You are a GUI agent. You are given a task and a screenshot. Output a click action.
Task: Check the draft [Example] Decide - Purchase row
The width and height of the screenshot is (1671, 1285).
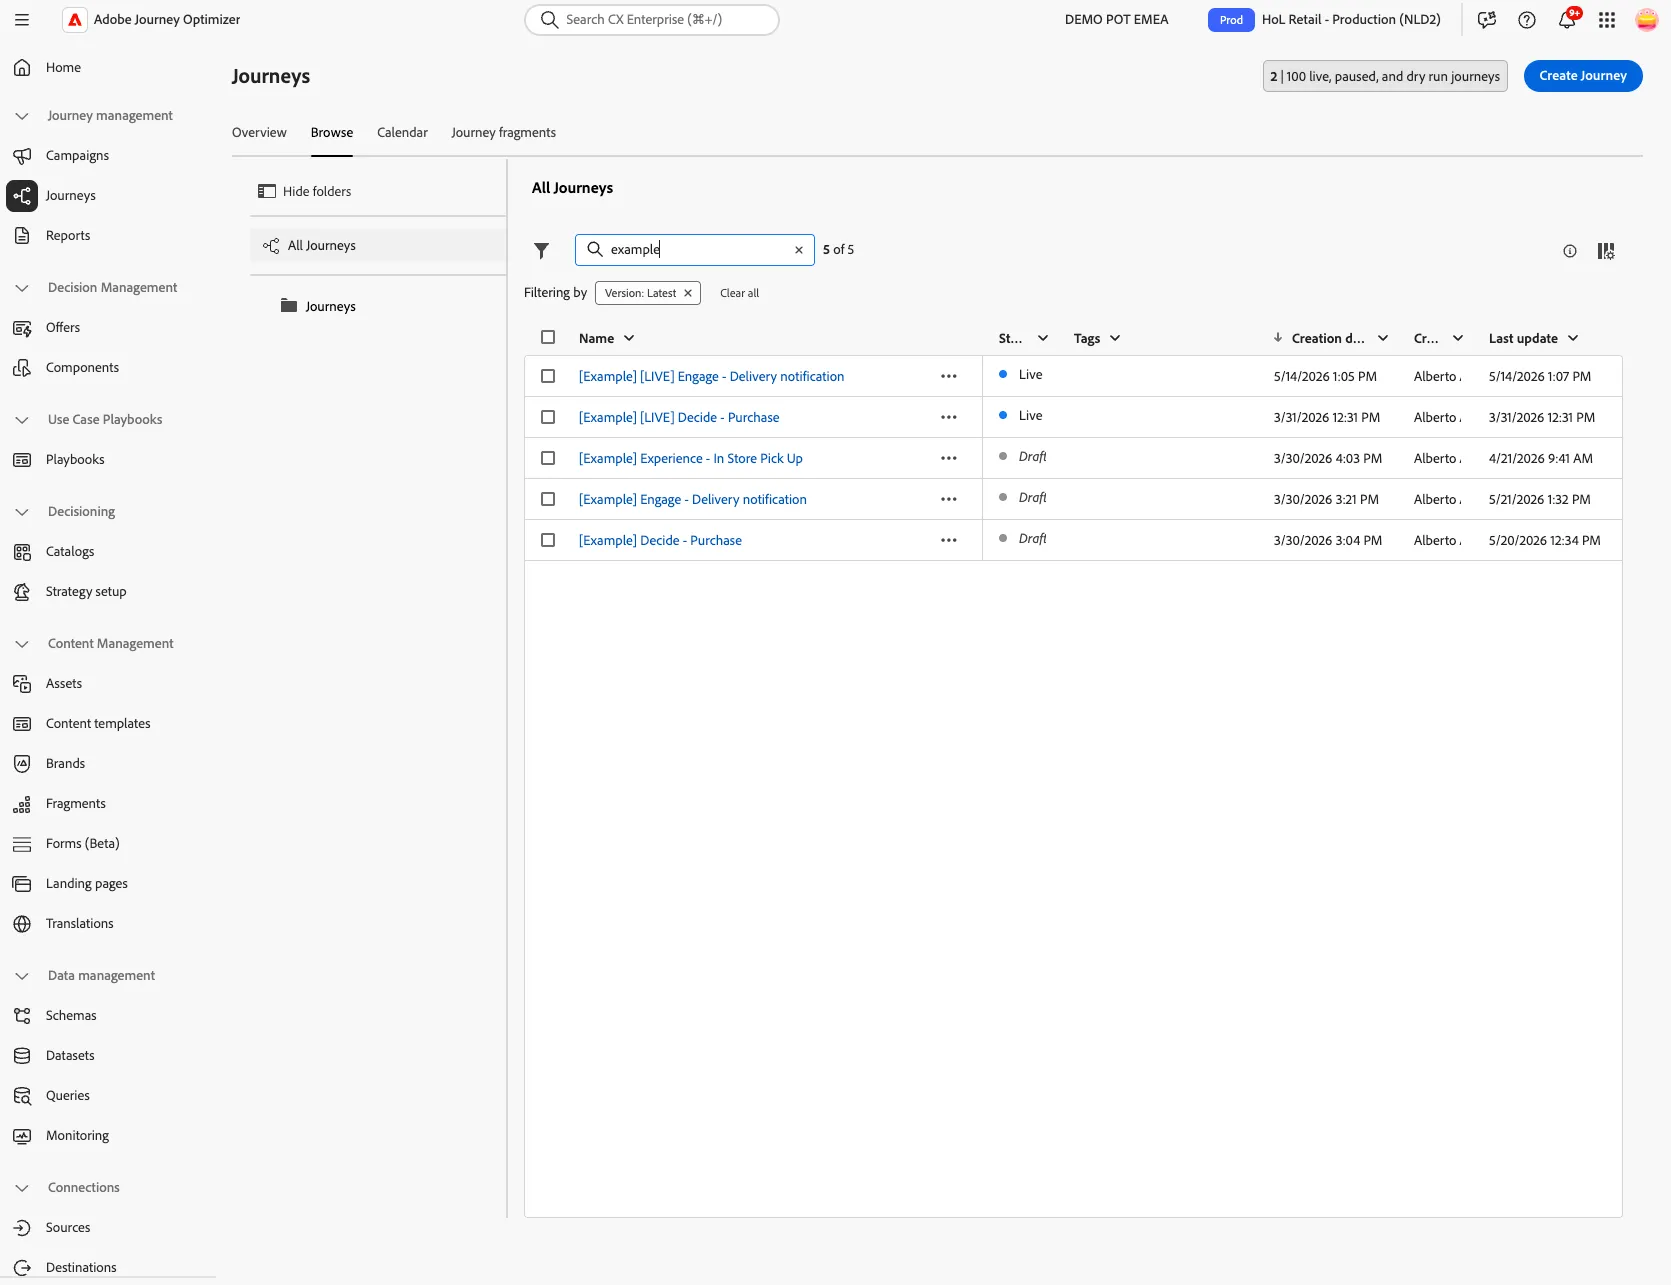[548, 540]
